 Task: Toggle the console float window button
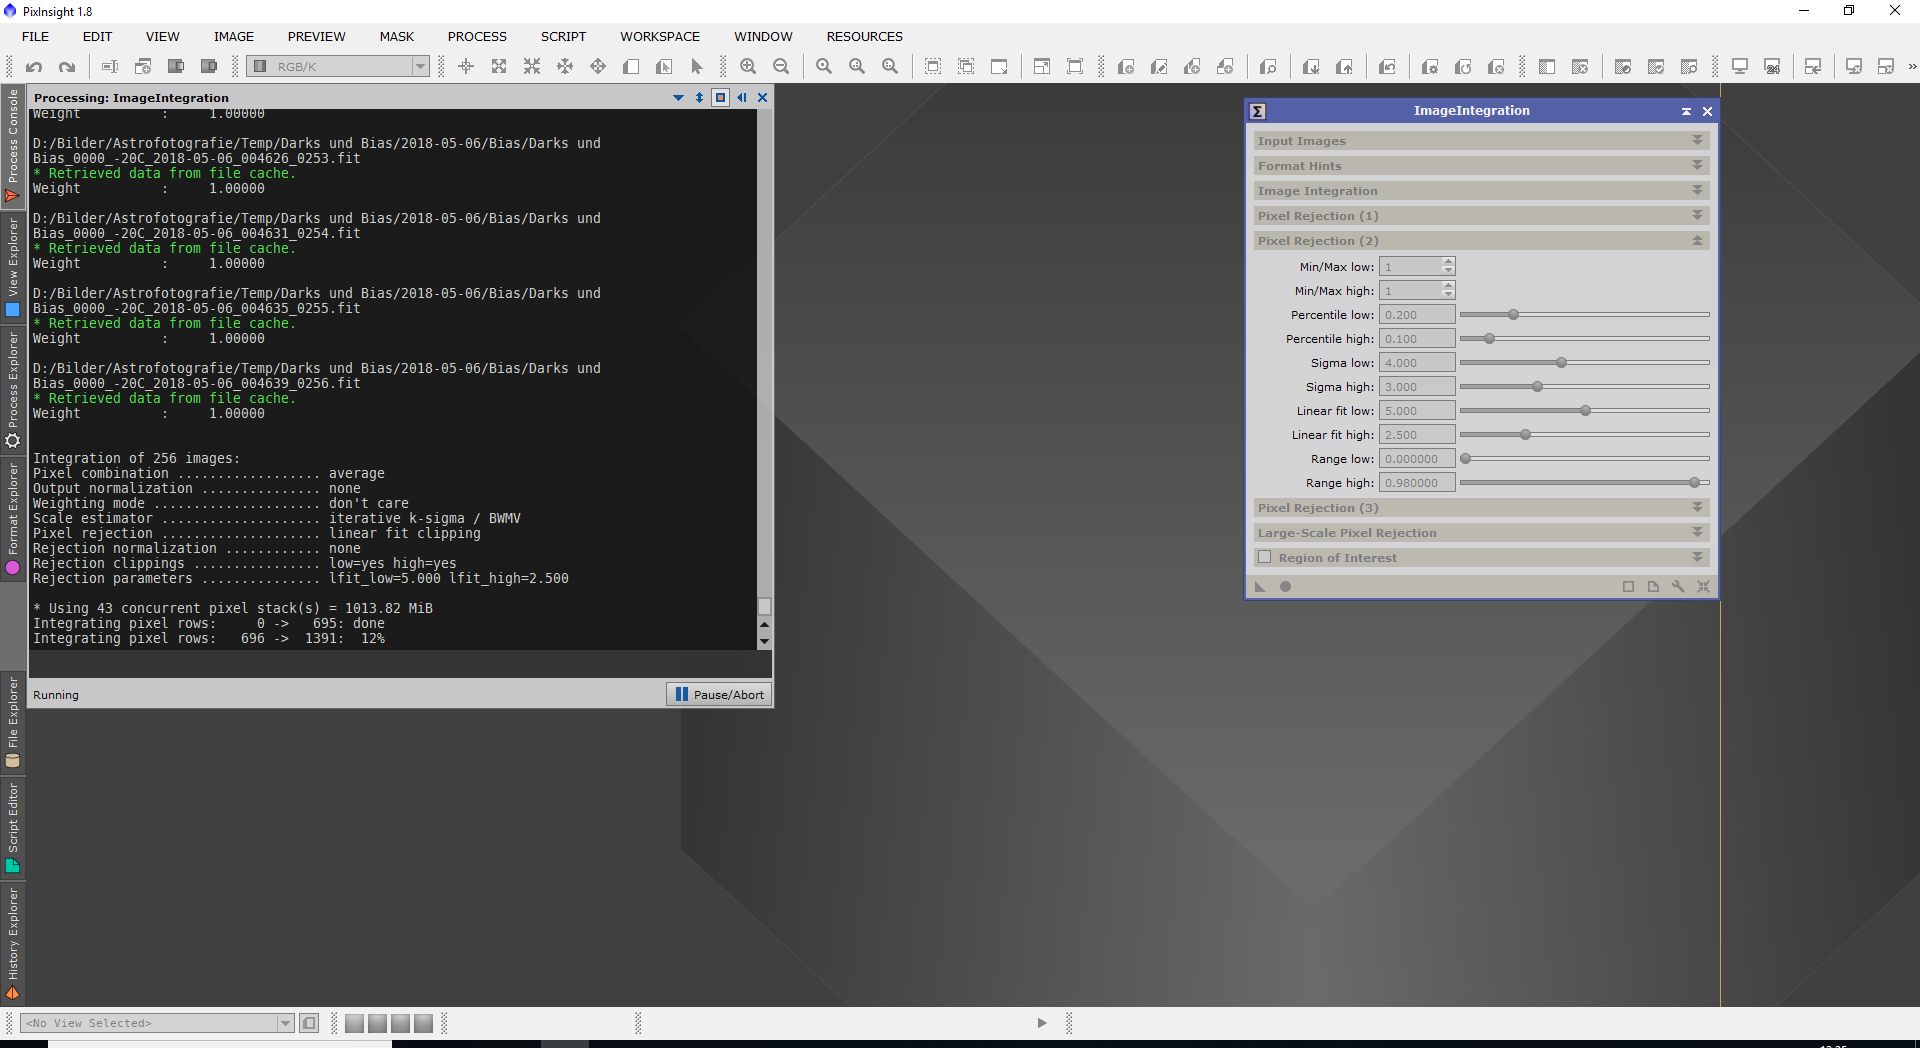(x=720, y=97)
